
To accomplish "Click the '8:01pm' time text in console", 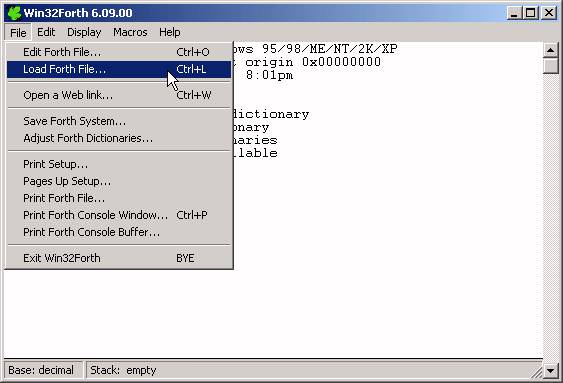I will tap(269, 75).
